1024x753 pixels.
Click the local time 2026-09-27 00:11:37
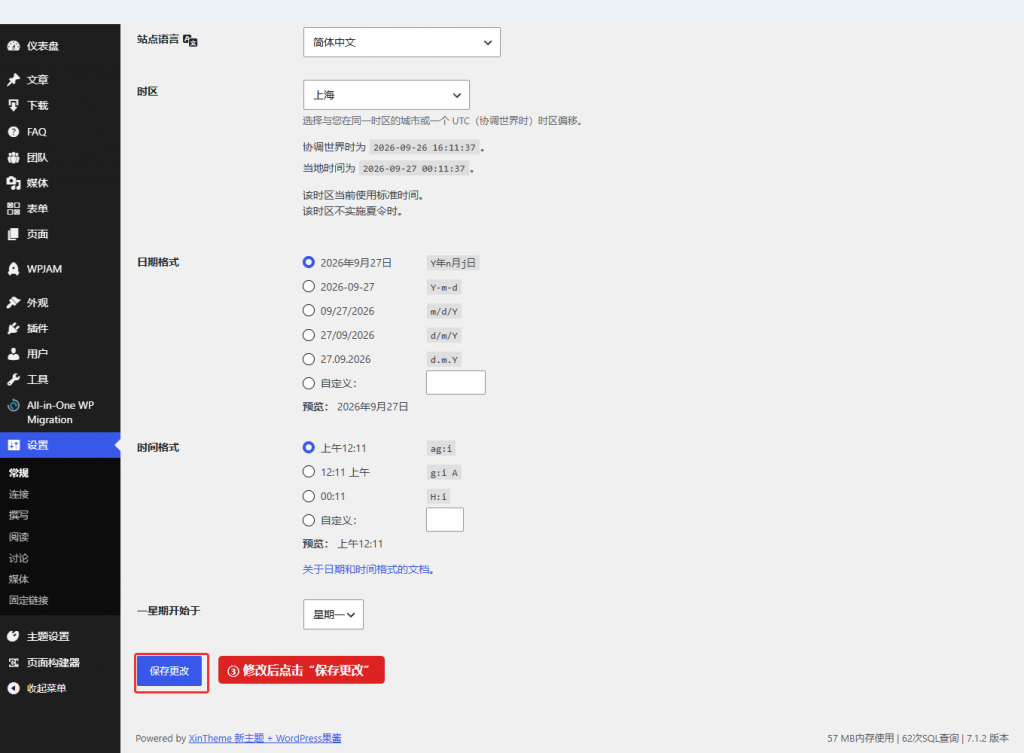pos(414,168)
